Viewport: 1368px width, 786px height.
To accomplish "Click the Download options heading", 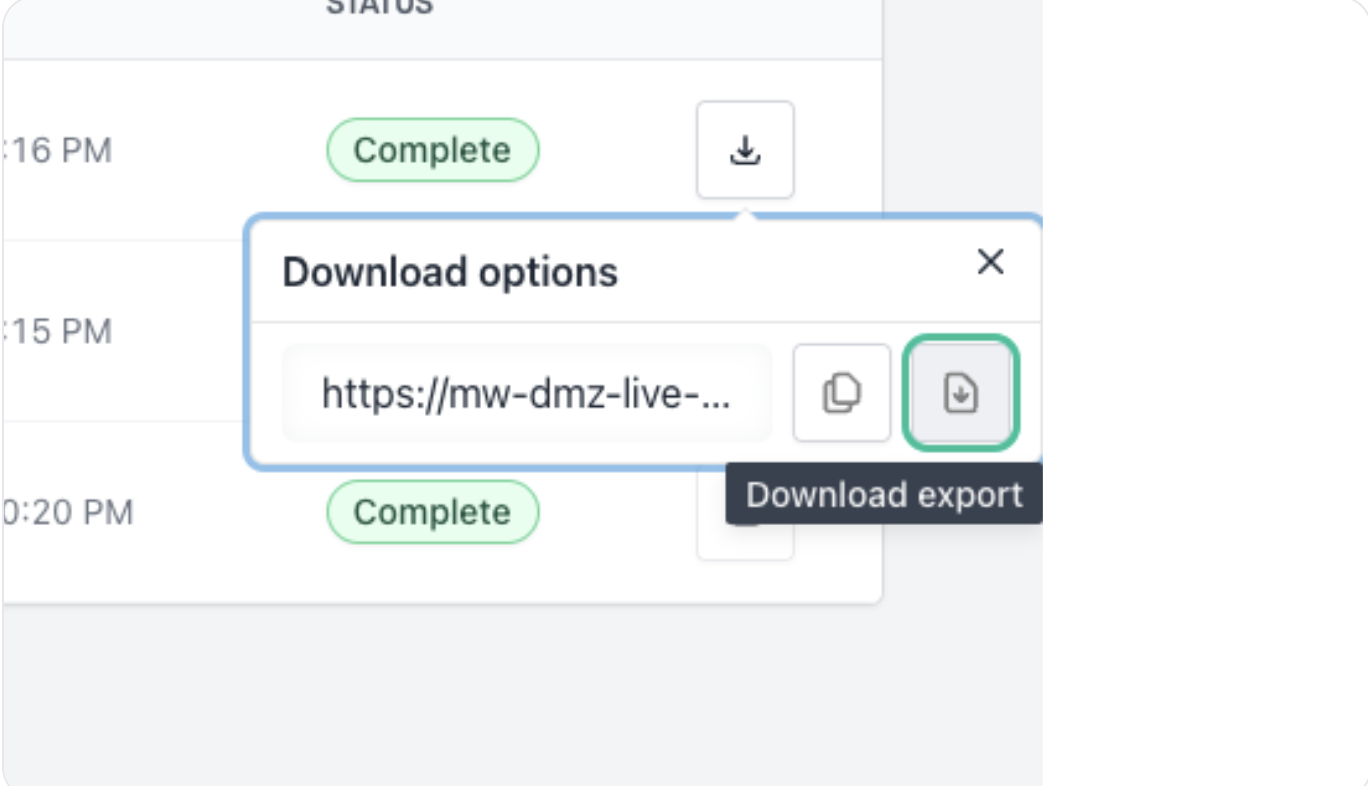I will point(450,272).
